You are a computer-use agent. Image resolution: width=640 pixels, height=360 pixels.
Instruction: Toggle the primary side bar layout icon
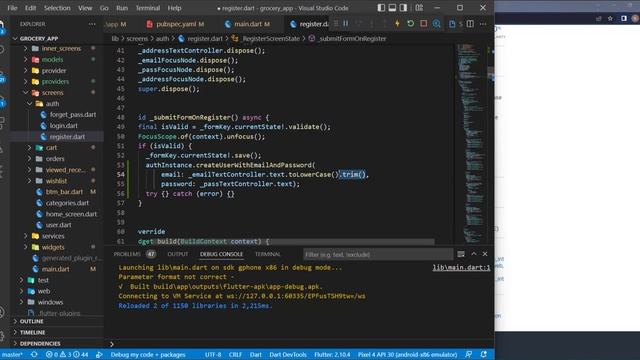(x=381, y=8)
